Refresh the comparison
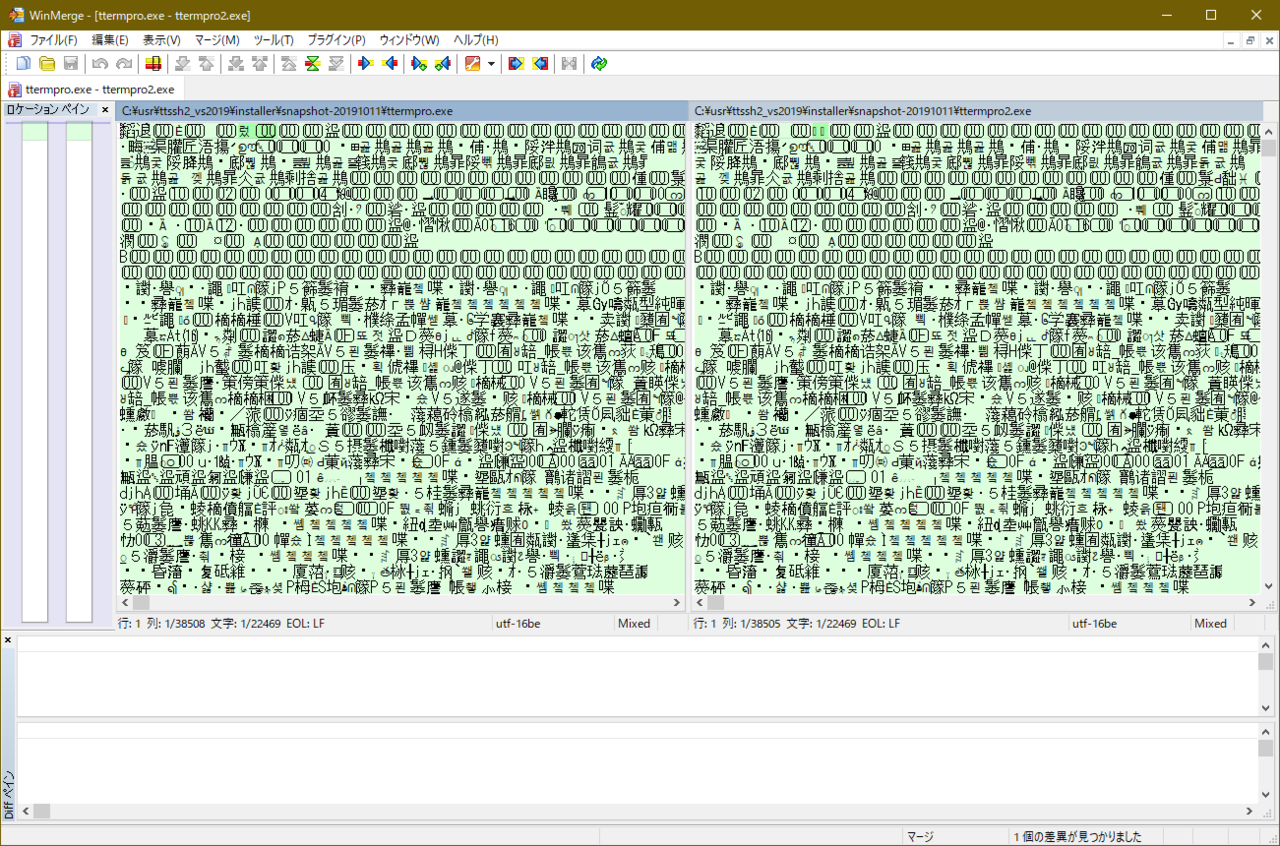This screenshot has width=1280, height=846. pos(598,64)
